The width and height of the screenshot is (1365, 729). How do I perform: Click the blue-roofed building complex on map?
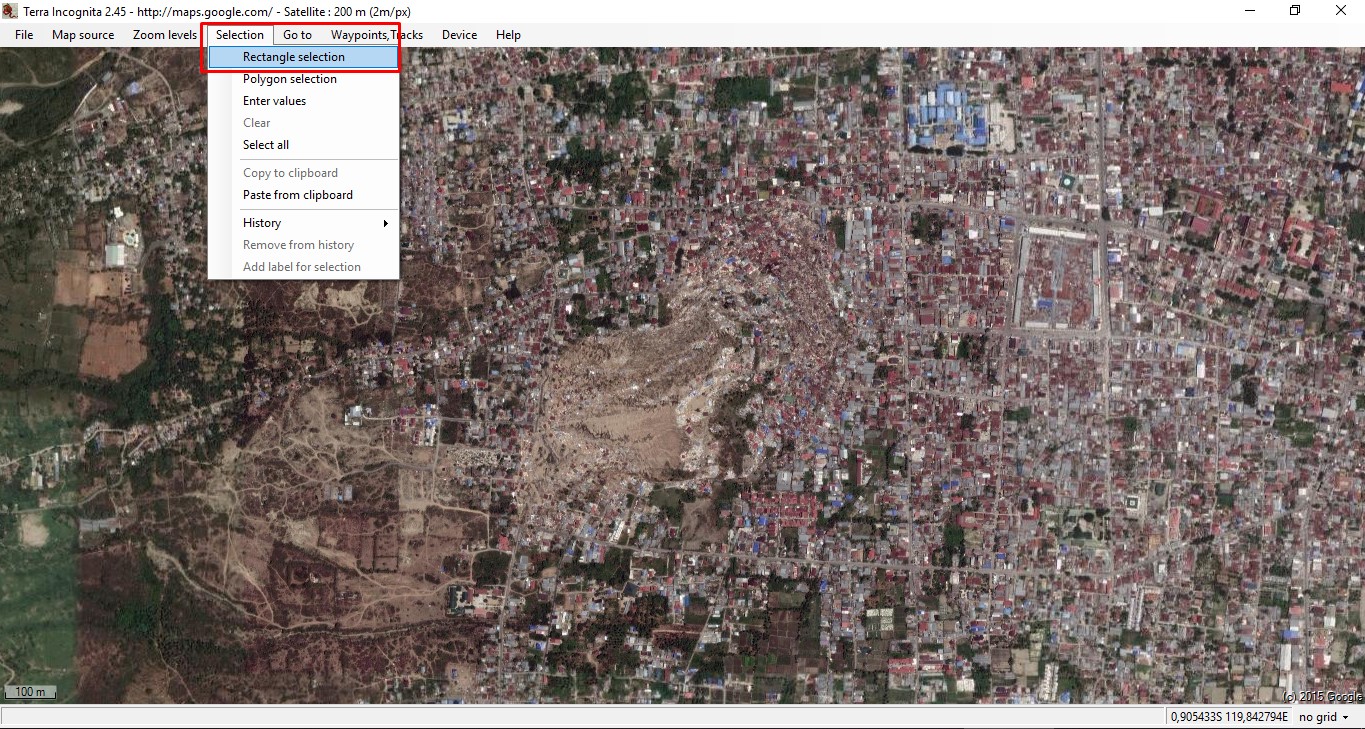[946, 117]
